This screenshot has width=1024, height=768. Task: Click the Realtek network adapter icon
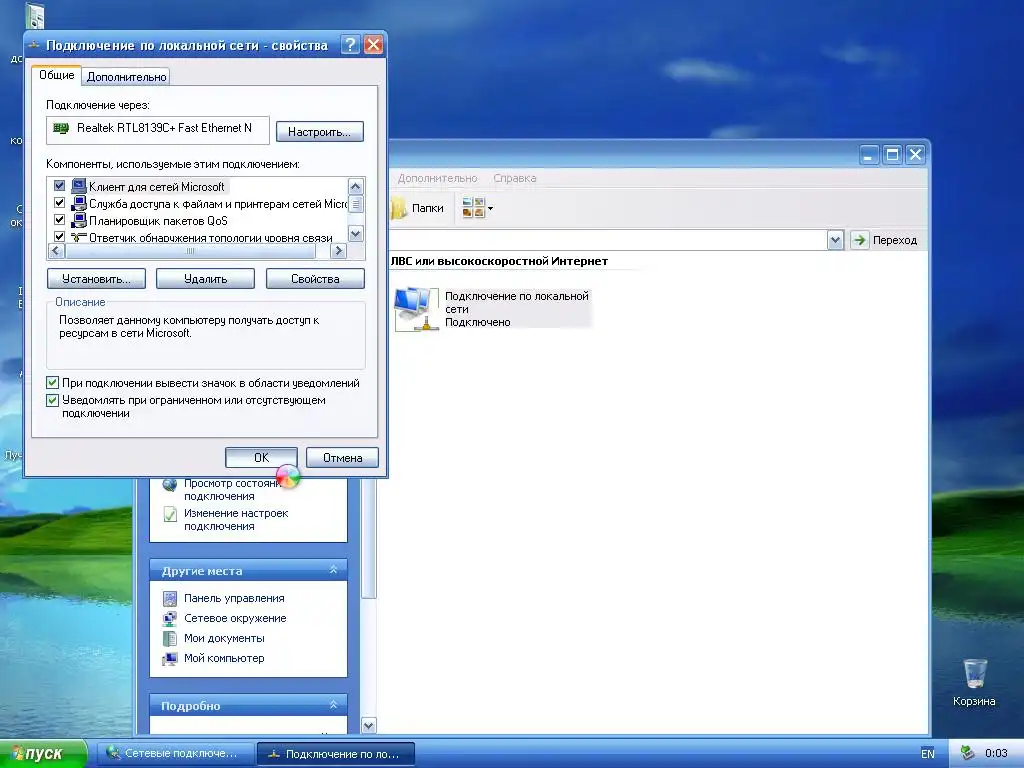61,129
